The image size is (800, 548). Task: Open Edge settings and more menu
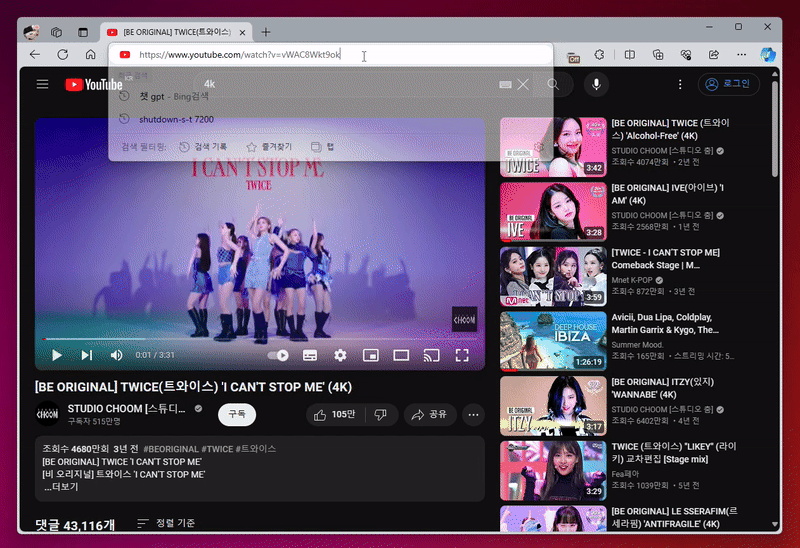pyautogui.click(x=741, y=55)
